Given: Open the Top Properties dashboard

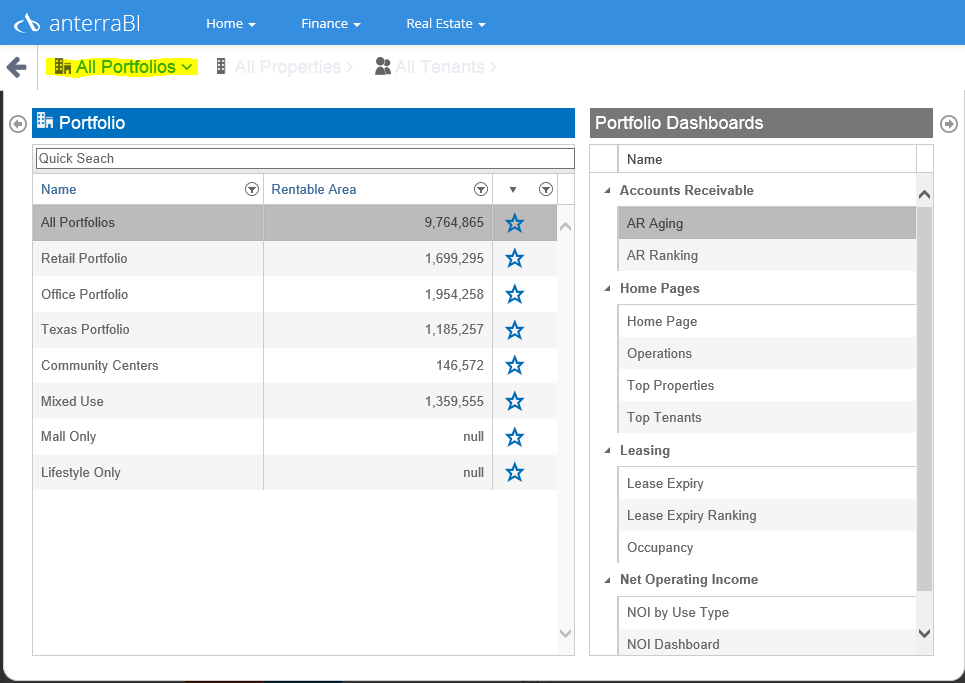Looking at the screenshot, I should point(767,385).
